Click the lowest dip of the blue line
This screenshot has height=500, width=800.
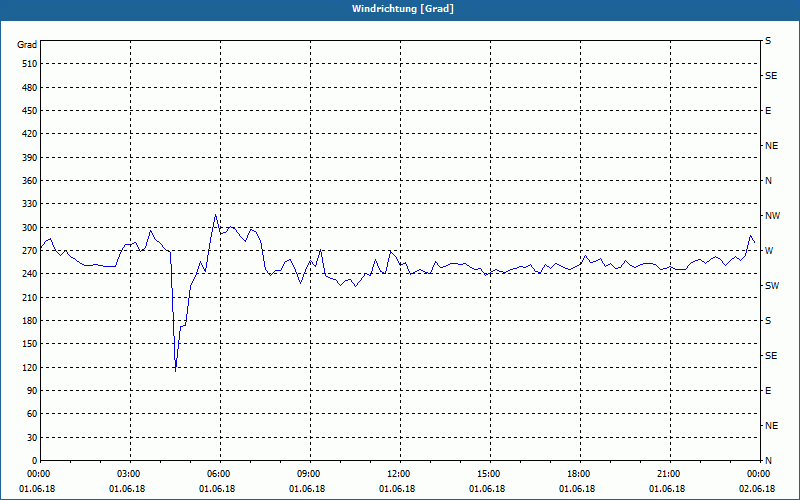[x=176, y=371]
